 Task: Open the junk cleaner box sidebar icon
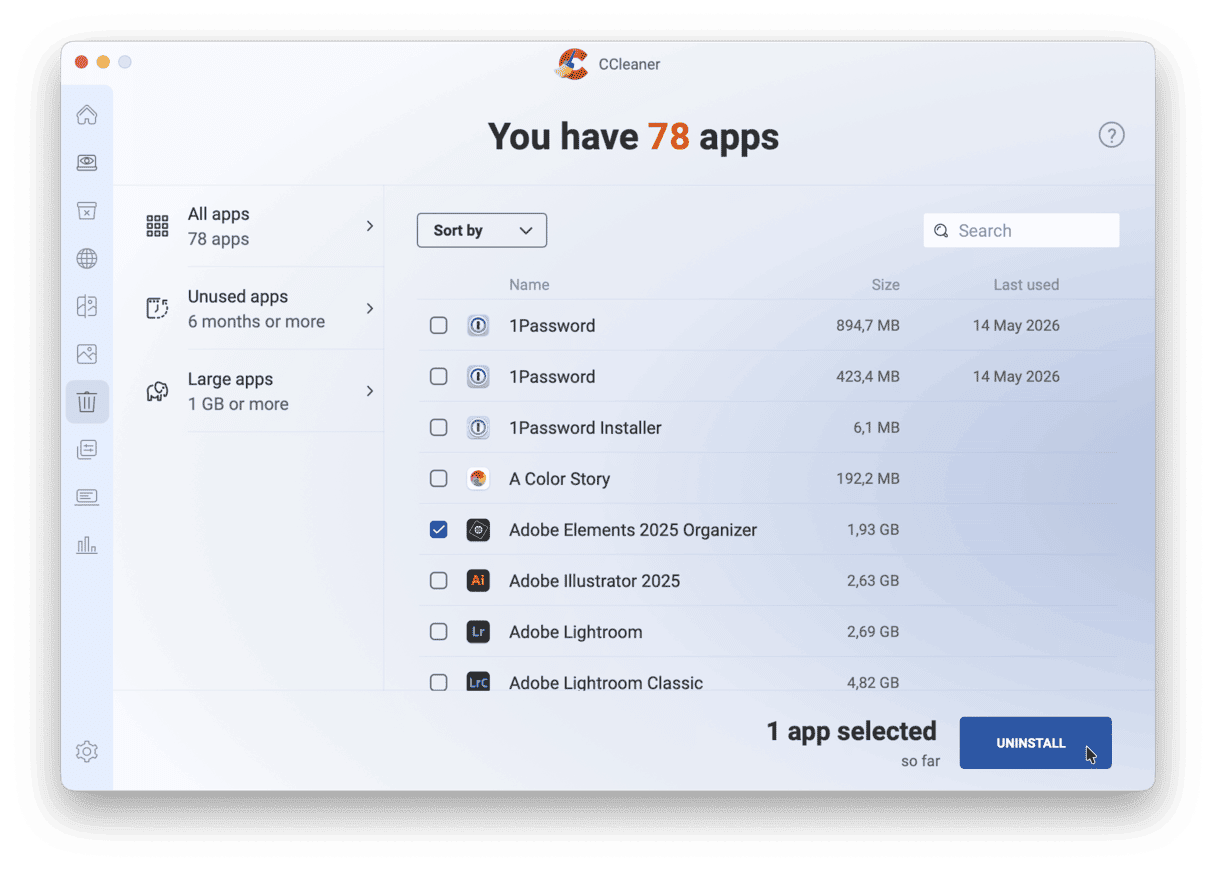87,210
